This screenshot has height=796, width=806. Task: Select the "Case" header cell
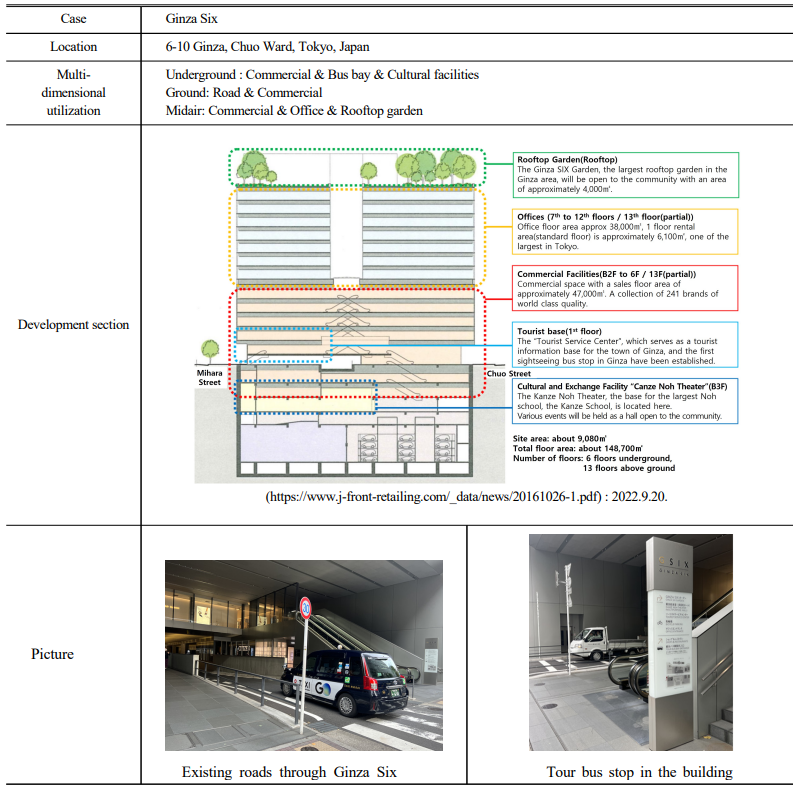point(74,19)
